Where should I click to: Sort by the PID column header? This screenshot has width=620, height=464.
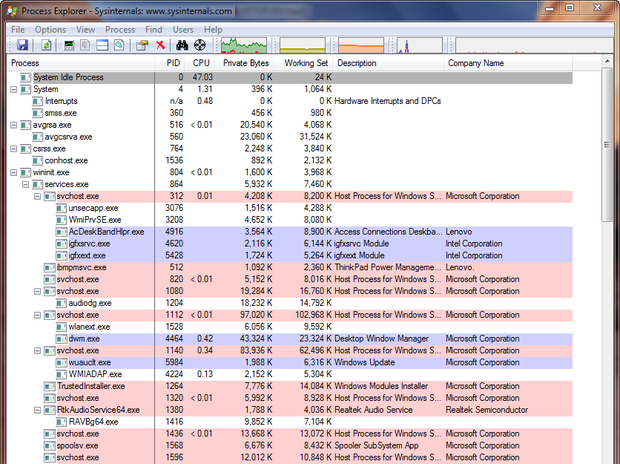click(x=170, y=63)
